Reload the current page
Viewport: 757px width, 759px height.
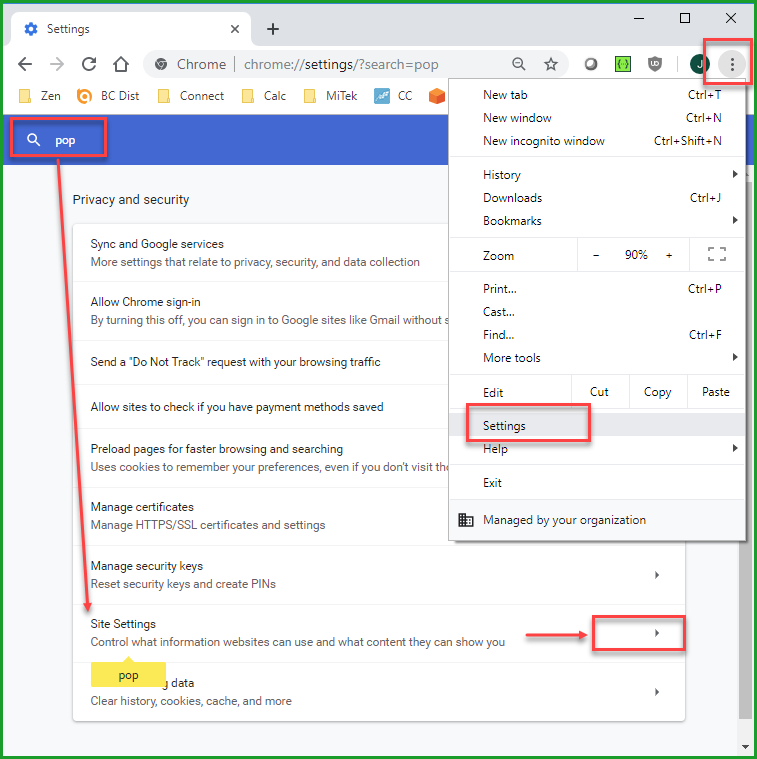pos(89,64)
